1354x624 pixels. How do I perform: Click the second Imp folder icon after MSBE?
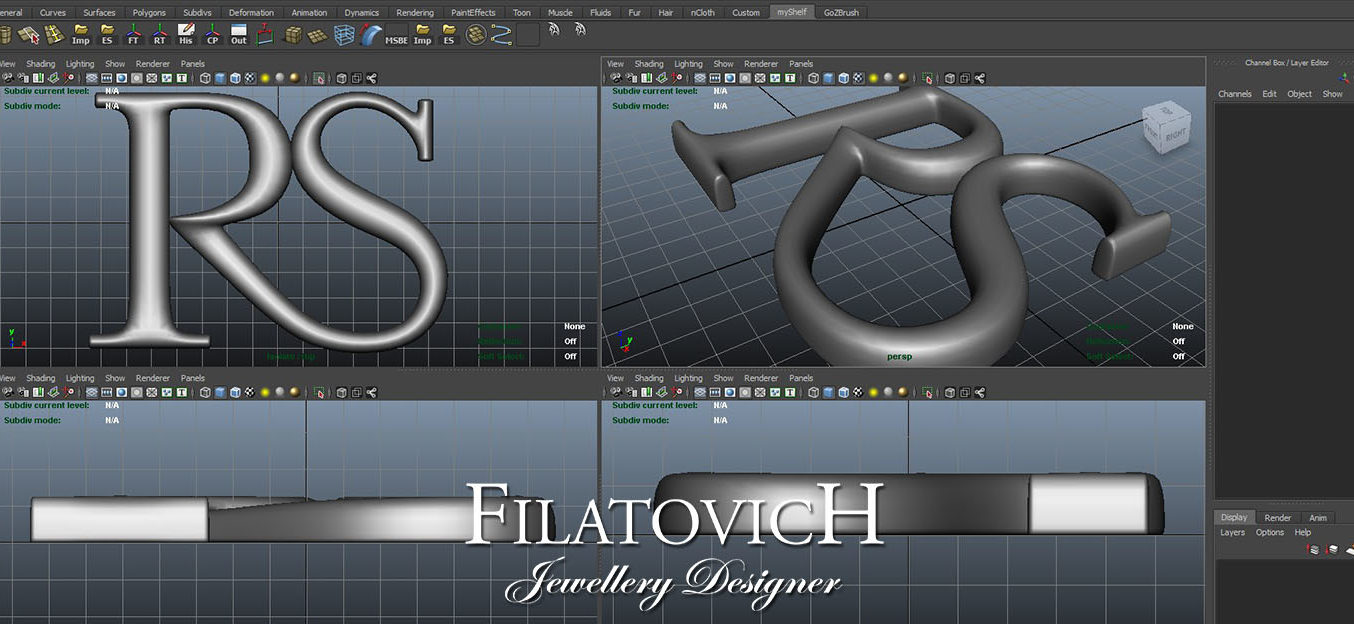pos(423,35)
